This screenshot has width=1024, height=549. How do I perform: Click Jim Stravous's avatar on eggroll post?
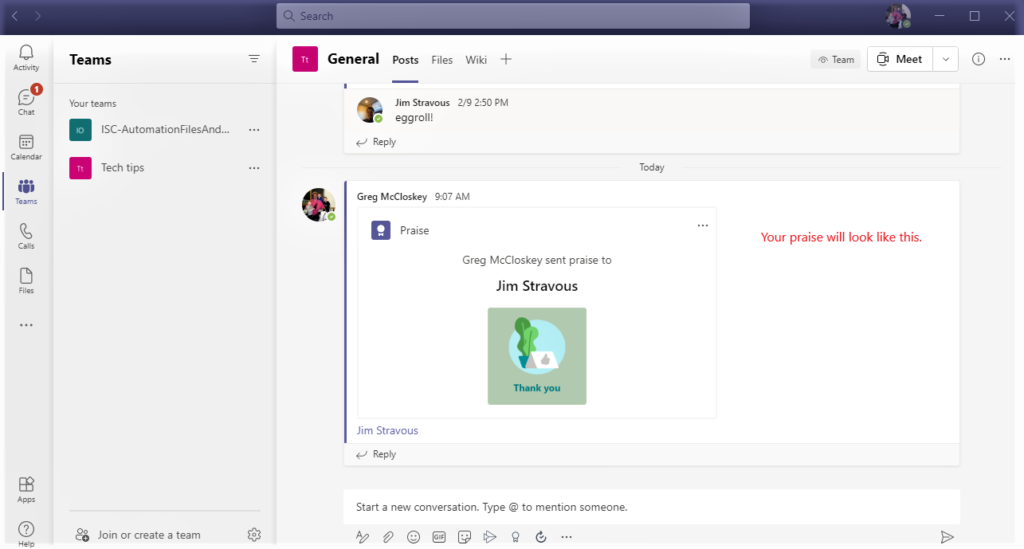click(x=370, y=110)
